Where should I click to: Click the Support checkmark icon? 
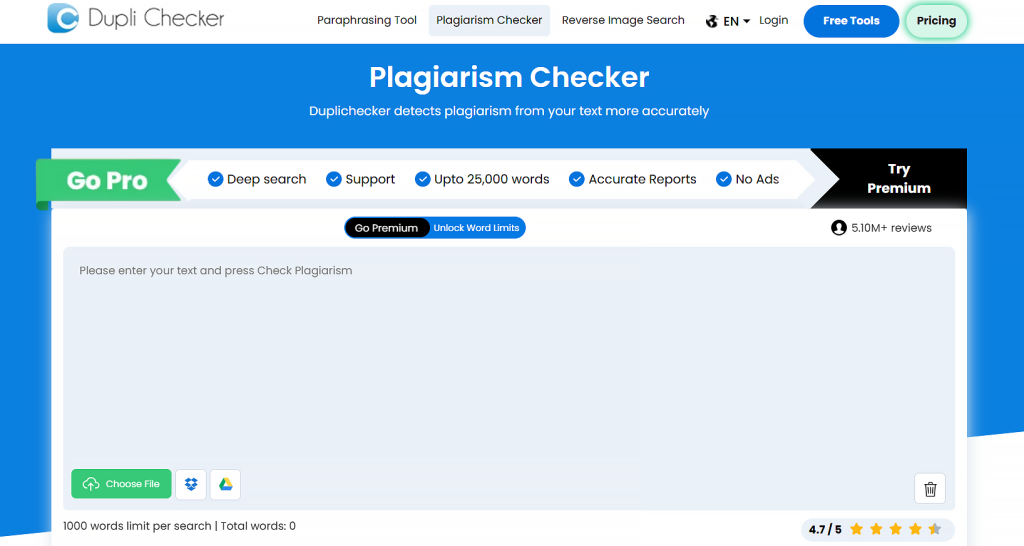coord(334,179)
